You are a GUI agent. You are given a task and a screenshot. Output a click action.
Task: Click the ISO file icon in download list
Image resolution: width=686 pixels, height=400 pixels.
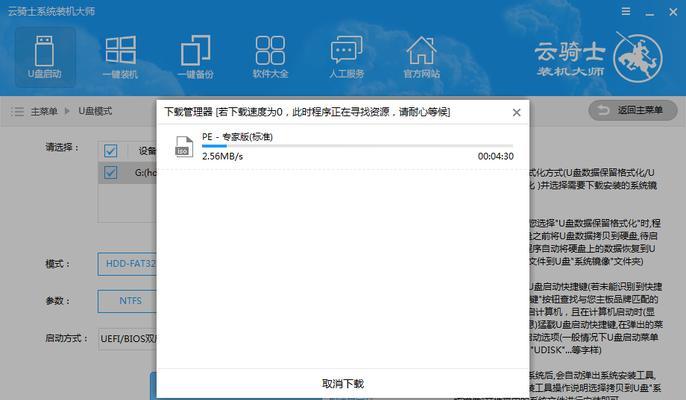point(184,146)
